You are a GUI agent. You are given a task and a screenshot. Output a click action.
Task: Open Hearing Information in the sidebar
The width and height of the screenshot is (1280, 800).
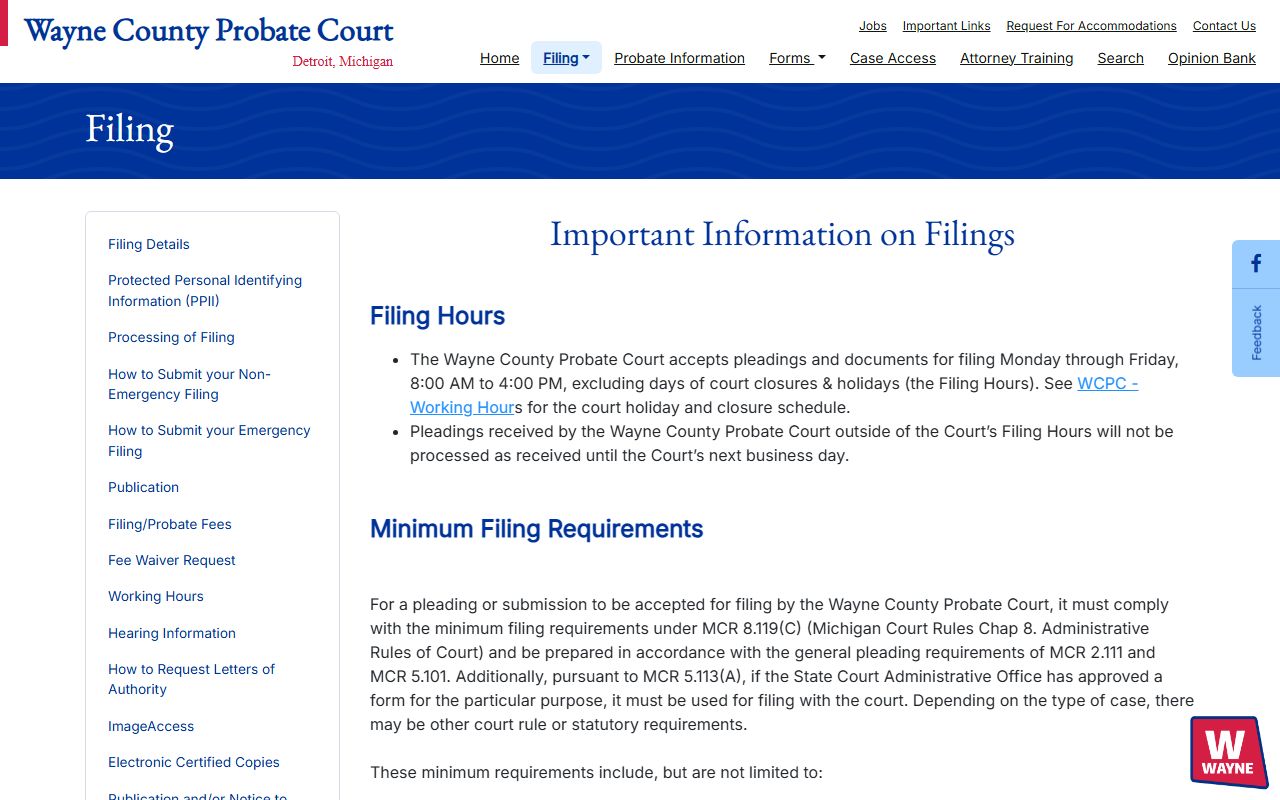coord(172,633)
